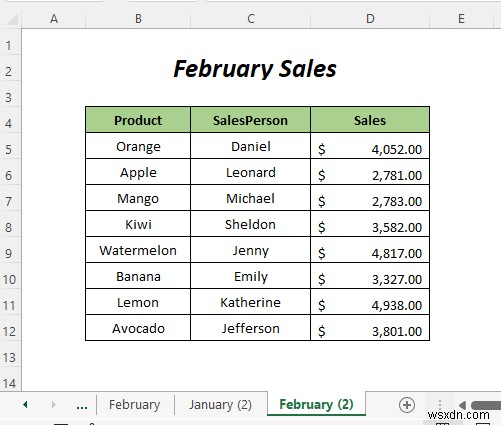The height and width of the screenshot is (425, 501).
Task: Select the February Sales title cell
Action: [x=255, y=69]
